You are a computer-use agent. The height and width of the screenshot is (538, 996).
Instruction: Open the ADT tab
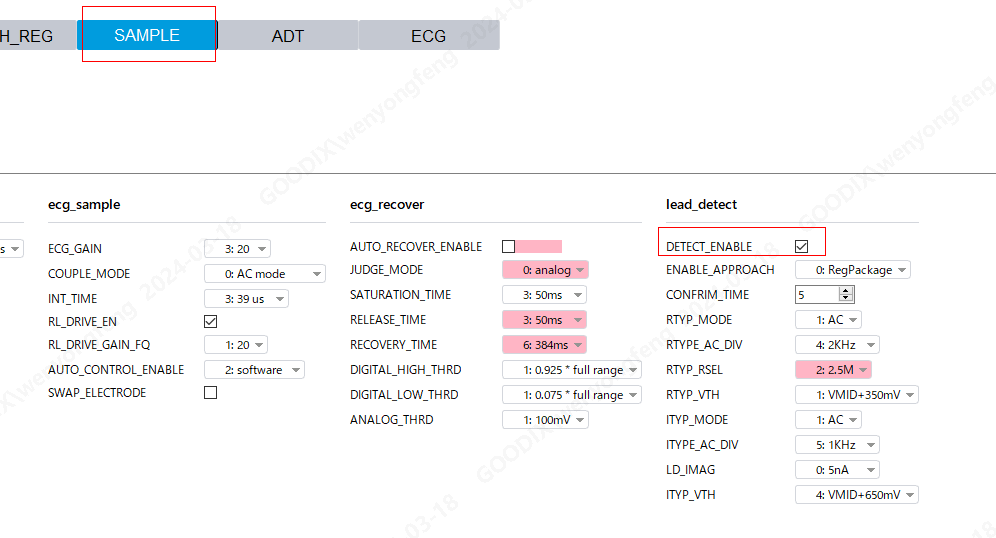coord(288,36)
